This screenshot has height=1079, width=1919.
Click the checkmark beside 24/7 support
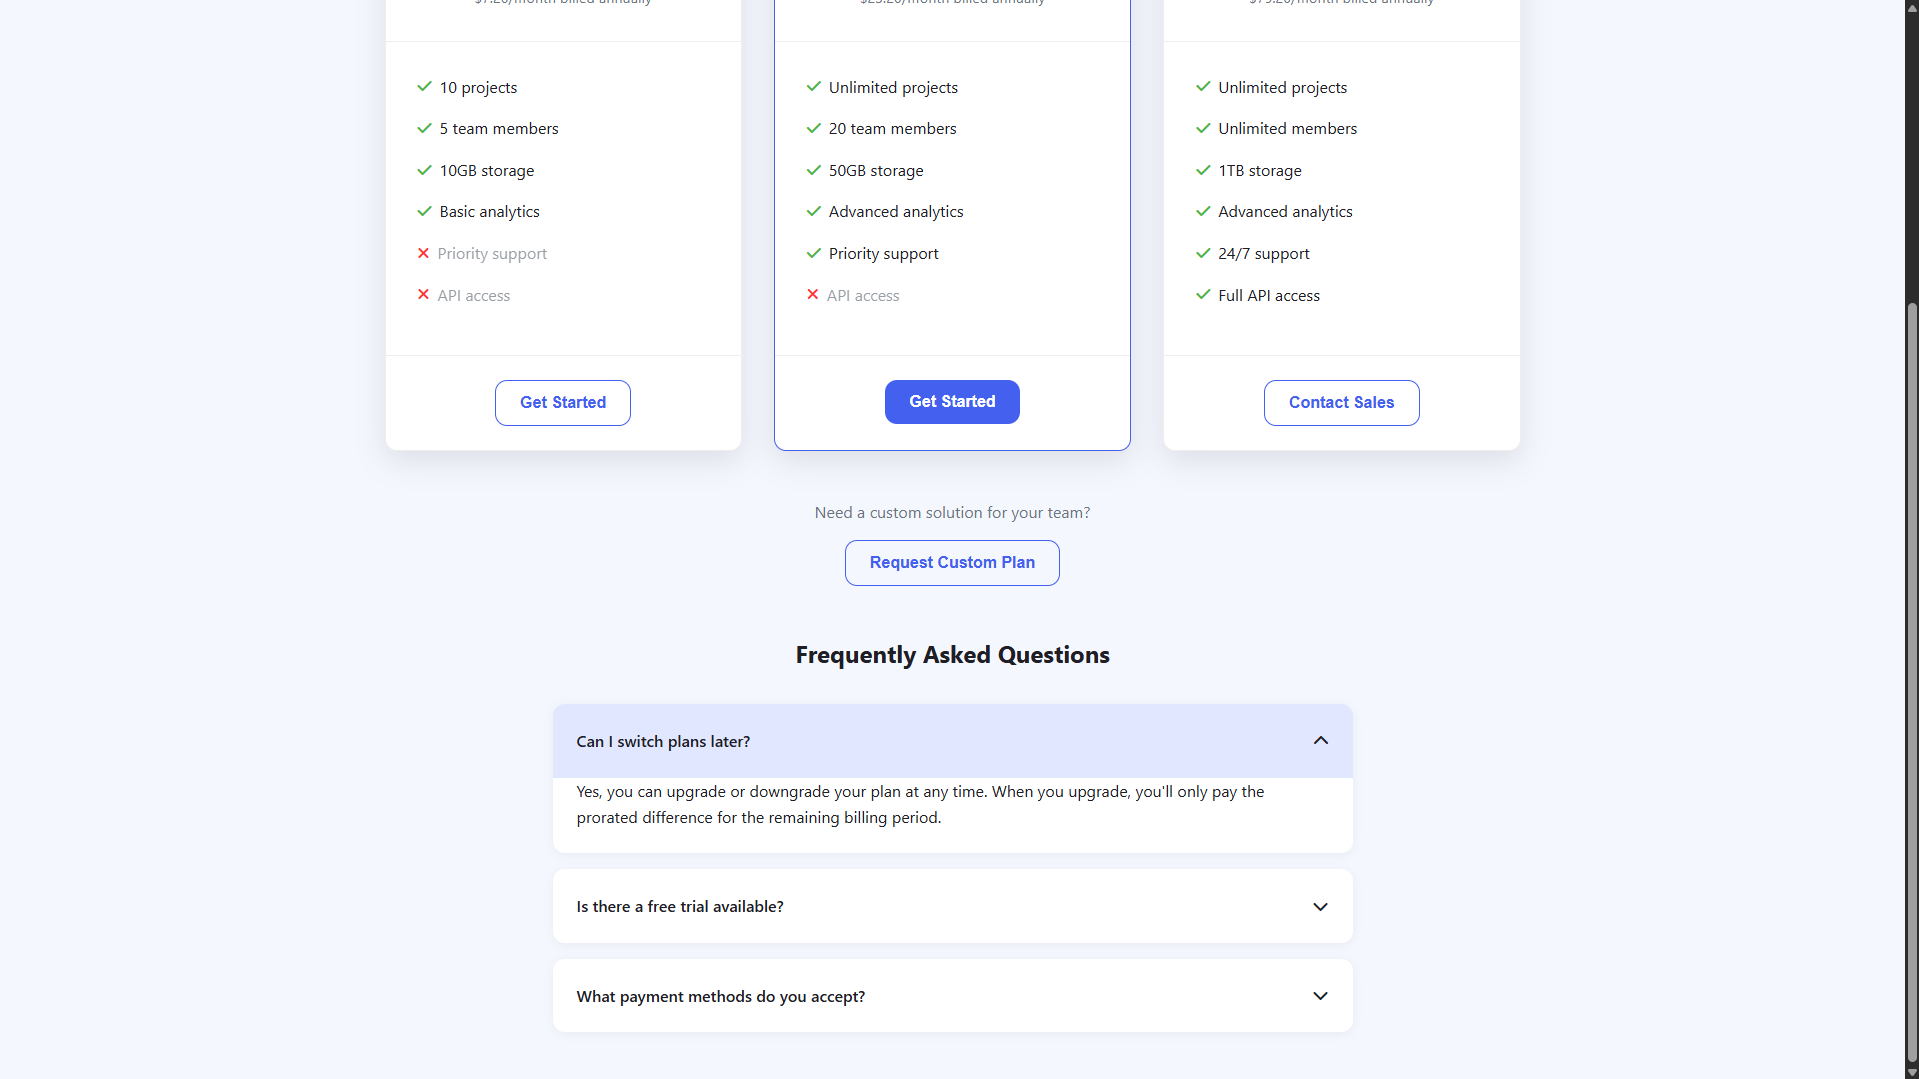pos(1203,253)
